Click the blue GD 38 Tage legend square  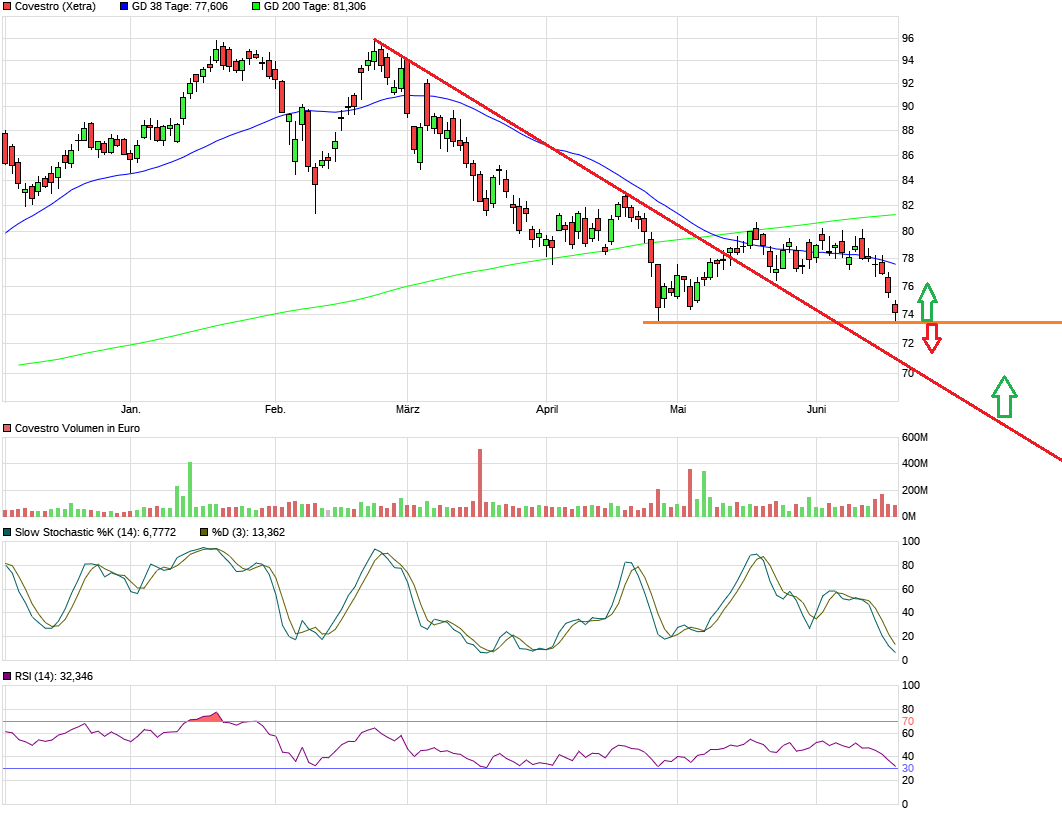click(x=124, y=6)
